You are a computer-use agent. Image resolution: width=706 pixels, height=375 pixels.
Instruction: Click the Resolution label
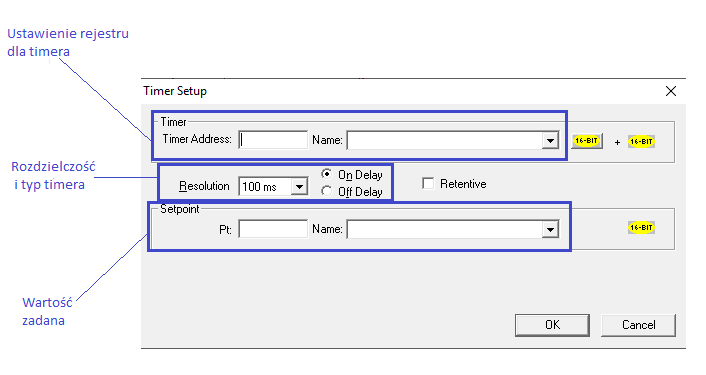pyautogui.click(x=204, y=186)
